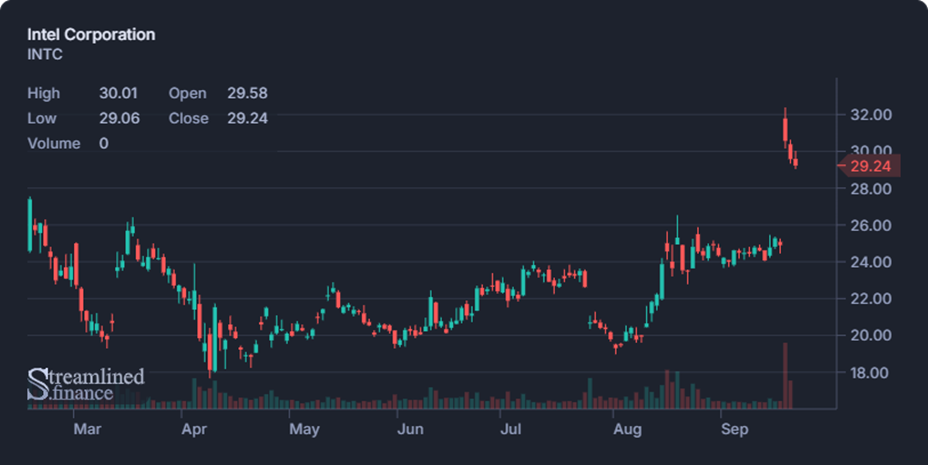Click the Low value 29.06
The height and width of the screenshot is (465, 928).
[x=120, y=118]
